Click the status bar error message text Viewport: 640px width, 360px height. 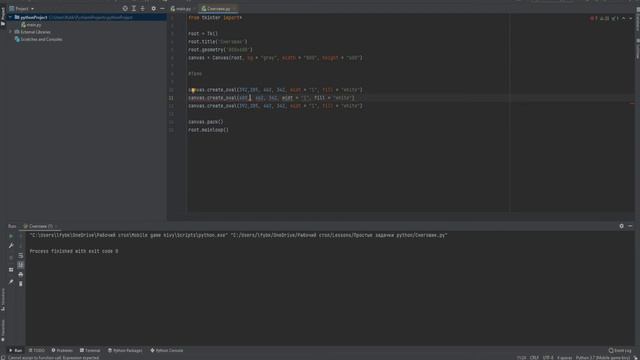tap(53, 358)
